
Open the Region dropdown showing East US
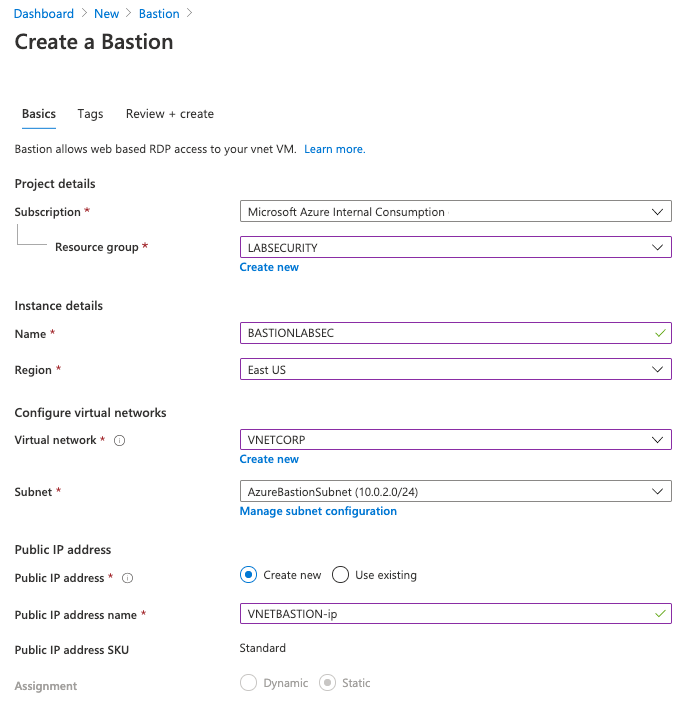click(x=456, y=370)
